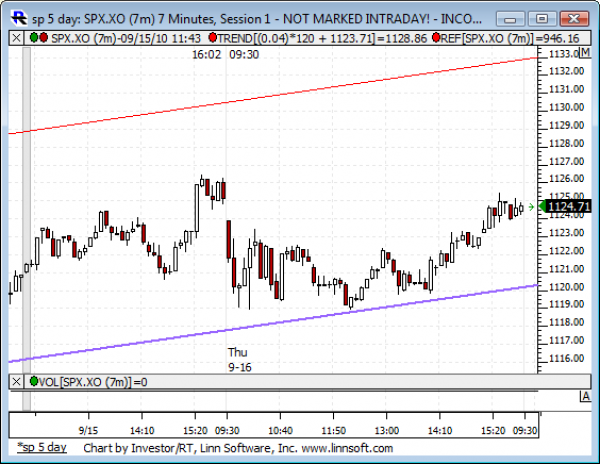Click the 10:40 time axis label
The image size is (600, 464).
280,430
